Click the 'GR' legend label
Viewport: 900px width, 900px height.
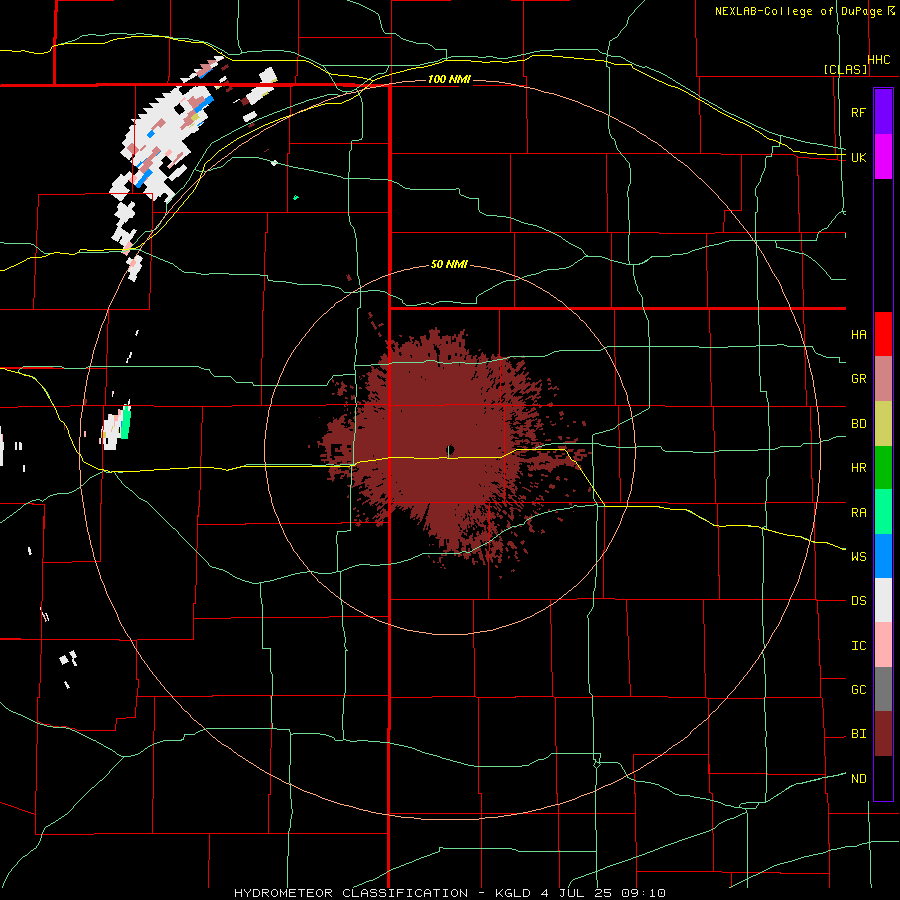coord(858,379)
